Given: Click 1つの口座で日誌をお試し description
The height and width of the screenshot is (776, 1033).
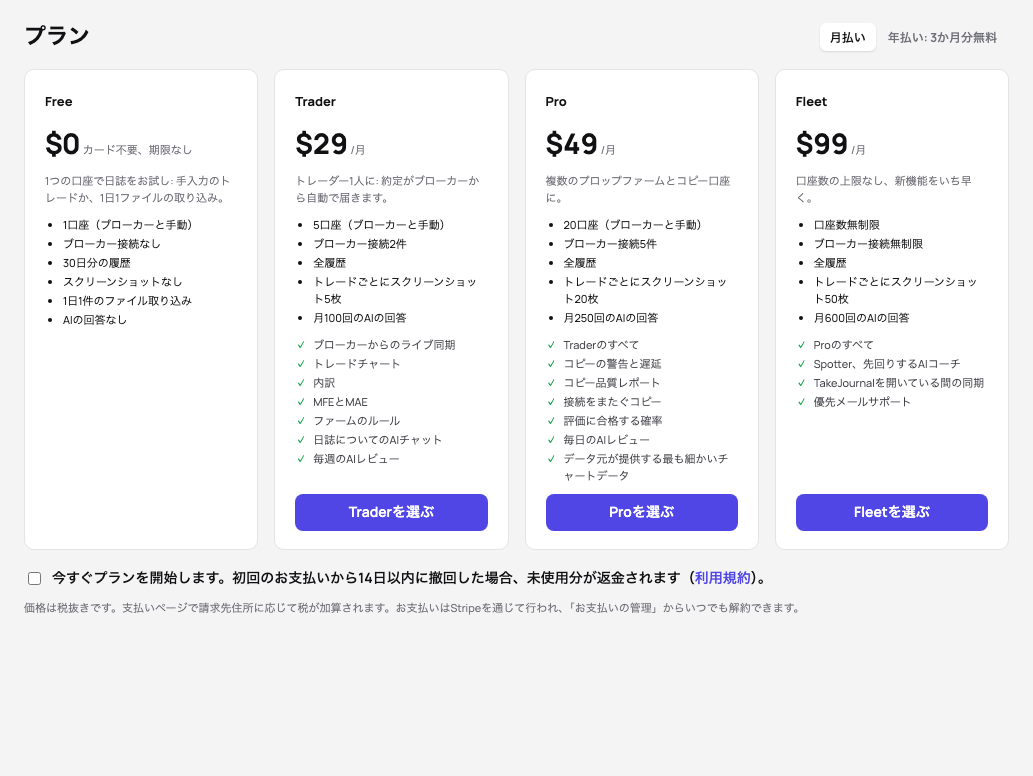Looking at the screenshot, I should point(138,189).
